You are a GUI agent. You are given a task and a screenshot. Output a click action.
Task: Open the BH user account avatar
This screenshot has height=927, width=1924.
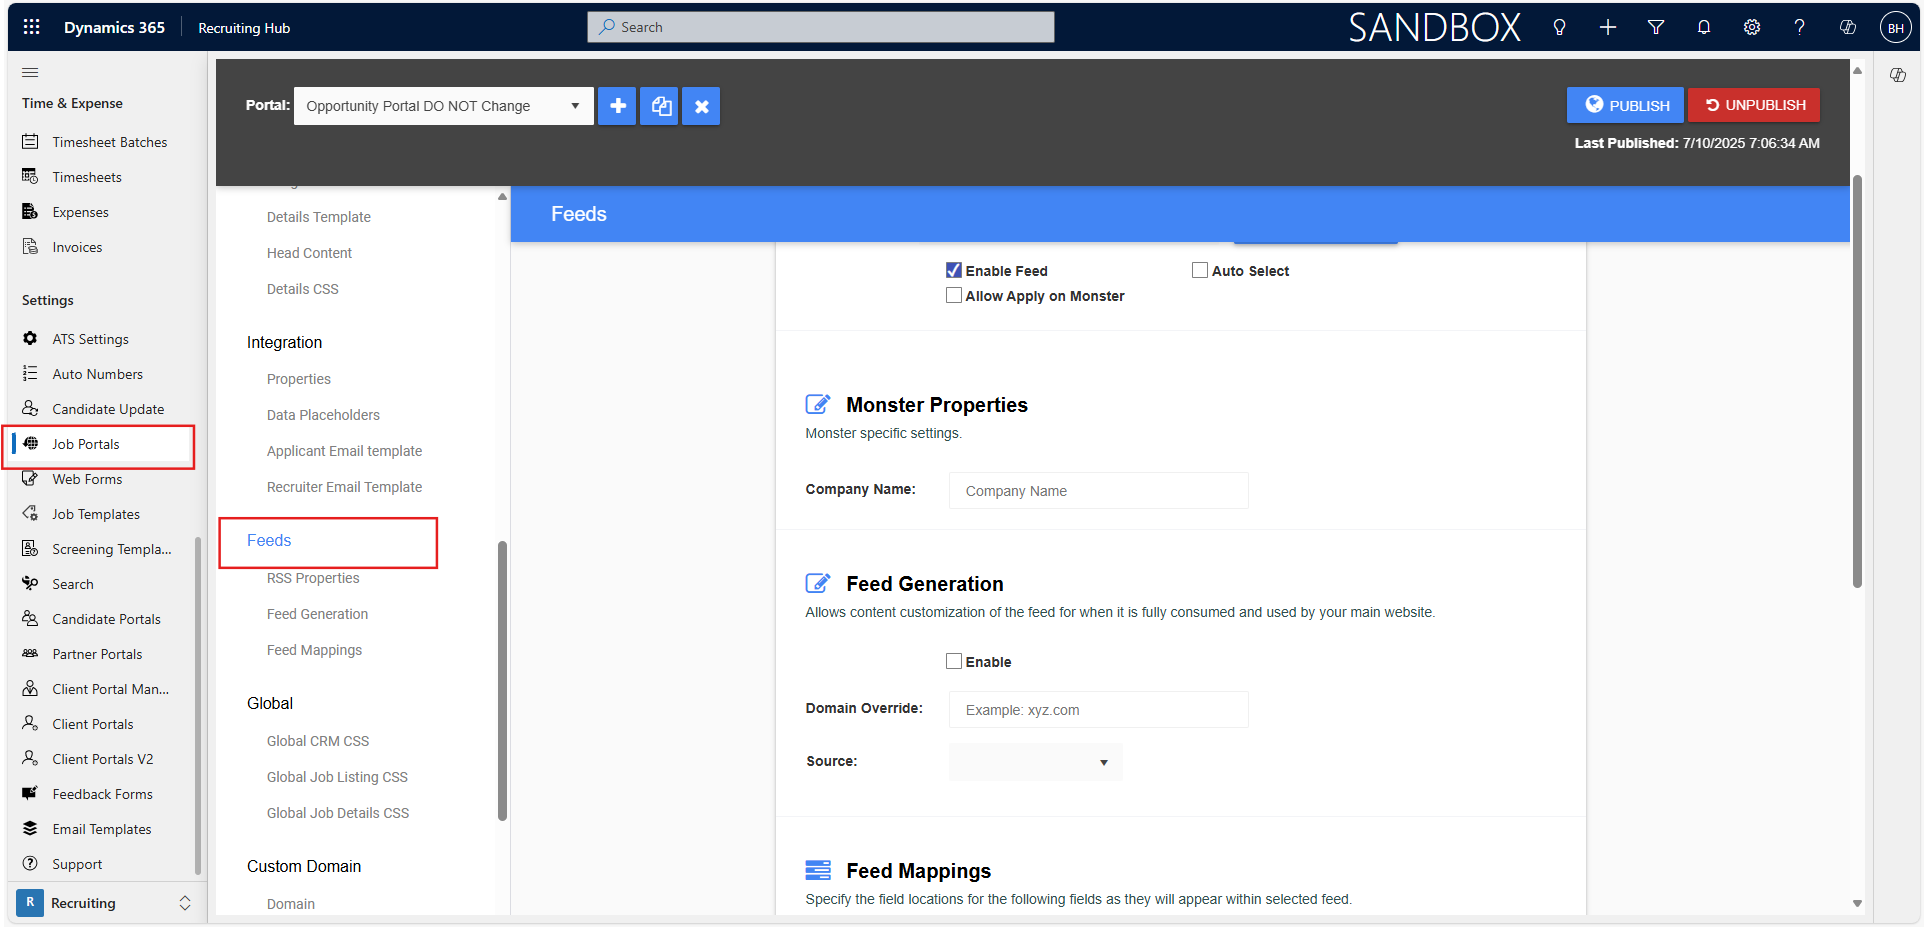(x=1895, y=28)
